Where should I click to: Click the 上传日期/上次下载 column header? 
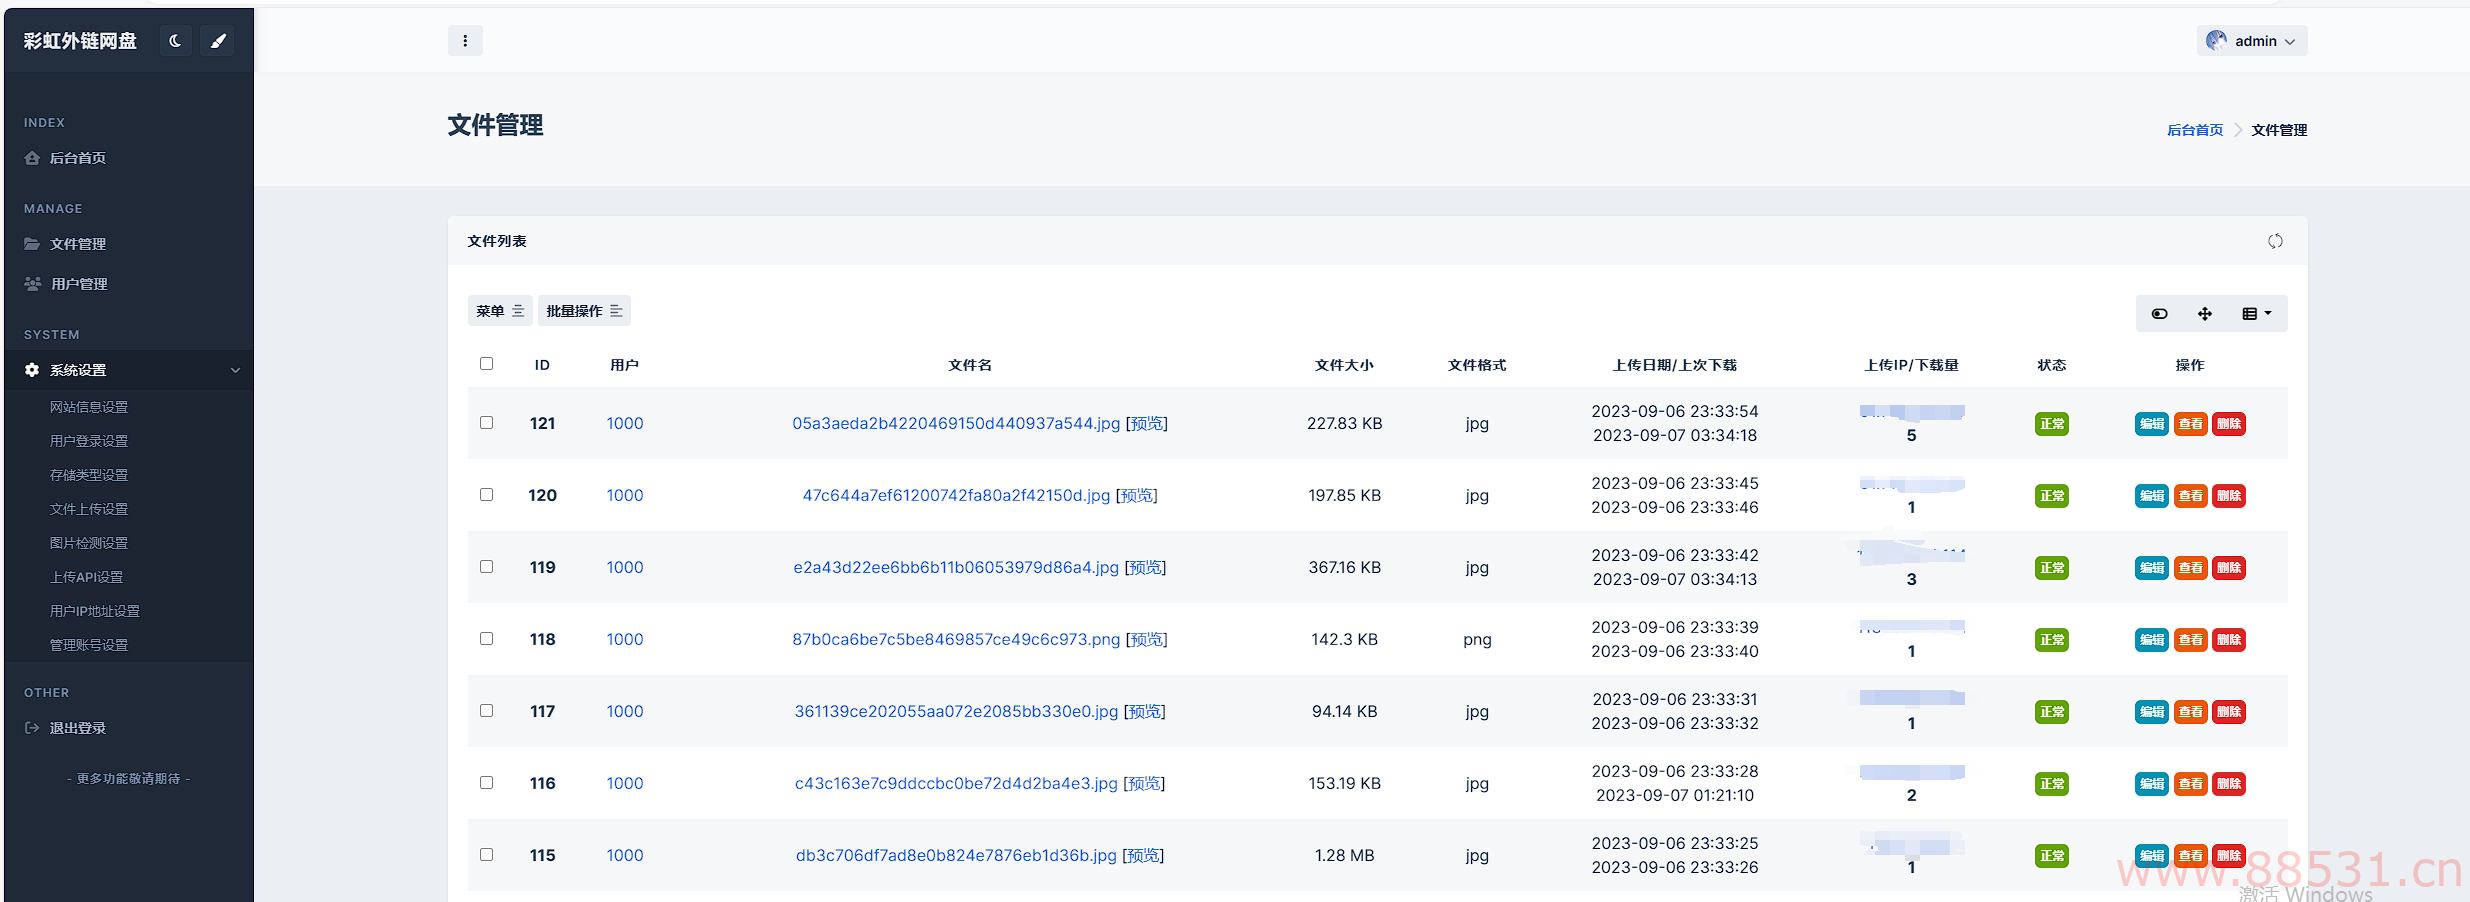click(1675, 365)
